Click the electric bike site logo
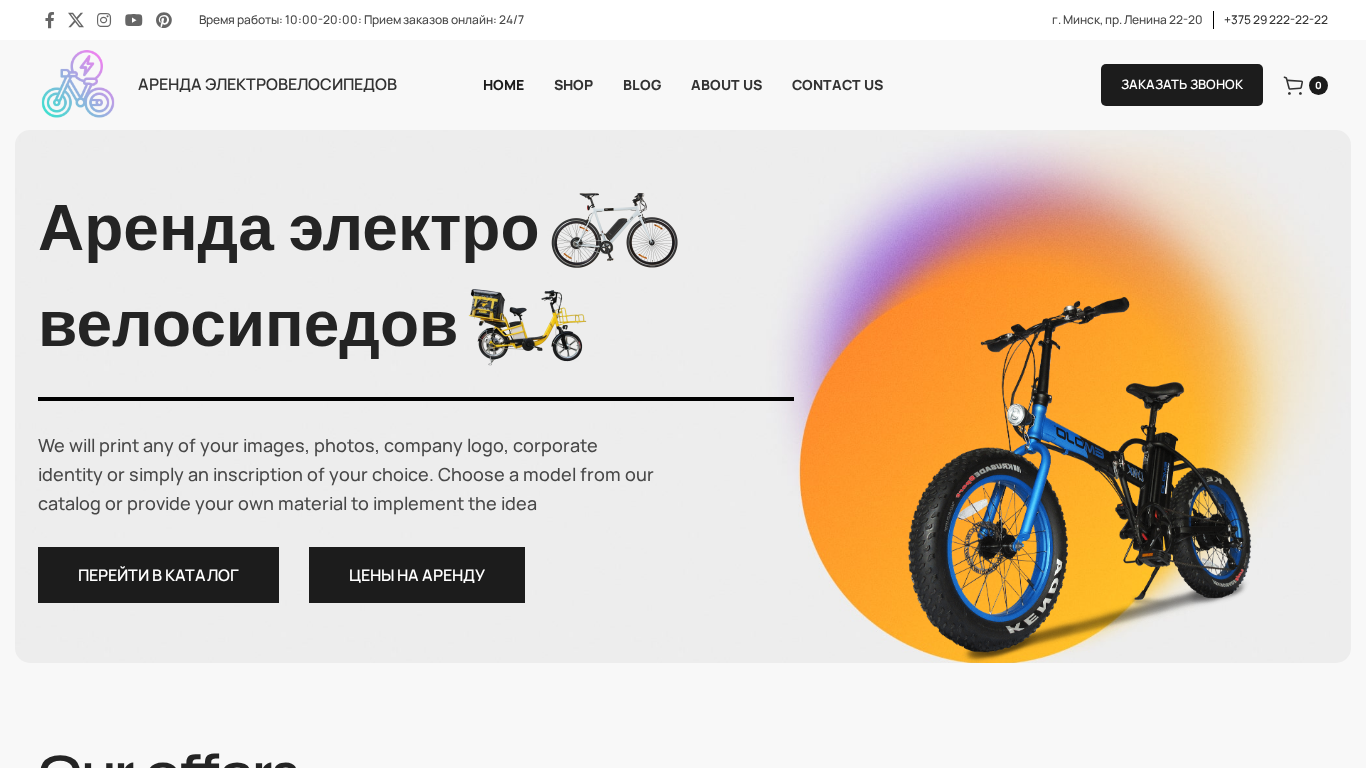 [78, 84]
